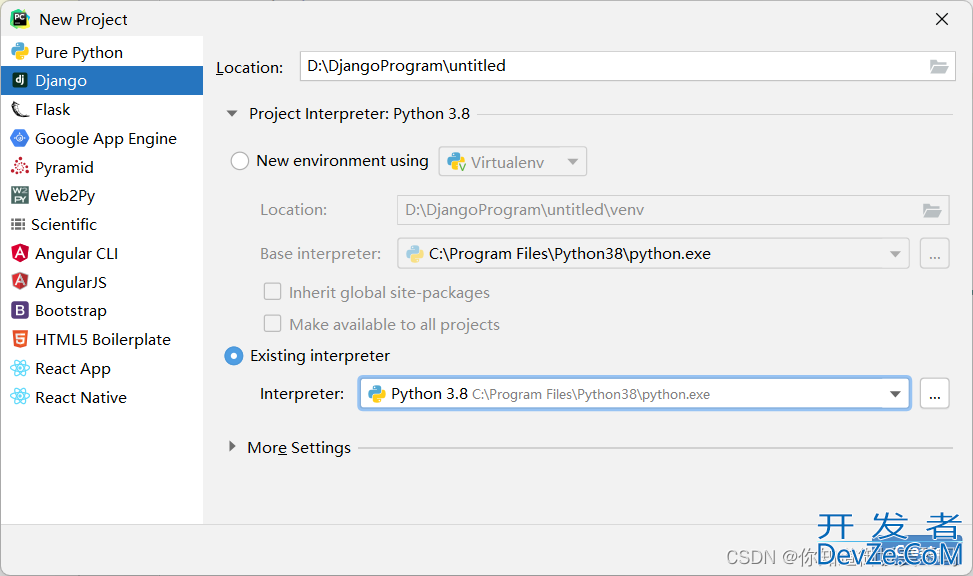Choose the Google App Engine icon
The image size is (973, 576).
(x=20, y=138)
